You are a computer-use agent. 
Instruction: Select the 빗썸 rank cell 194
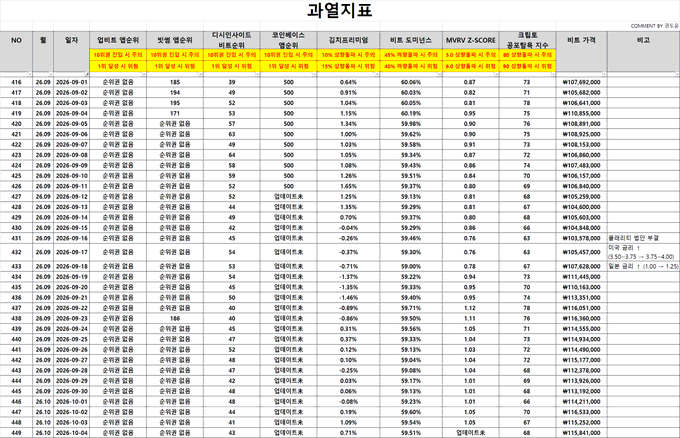coord(175,92)
